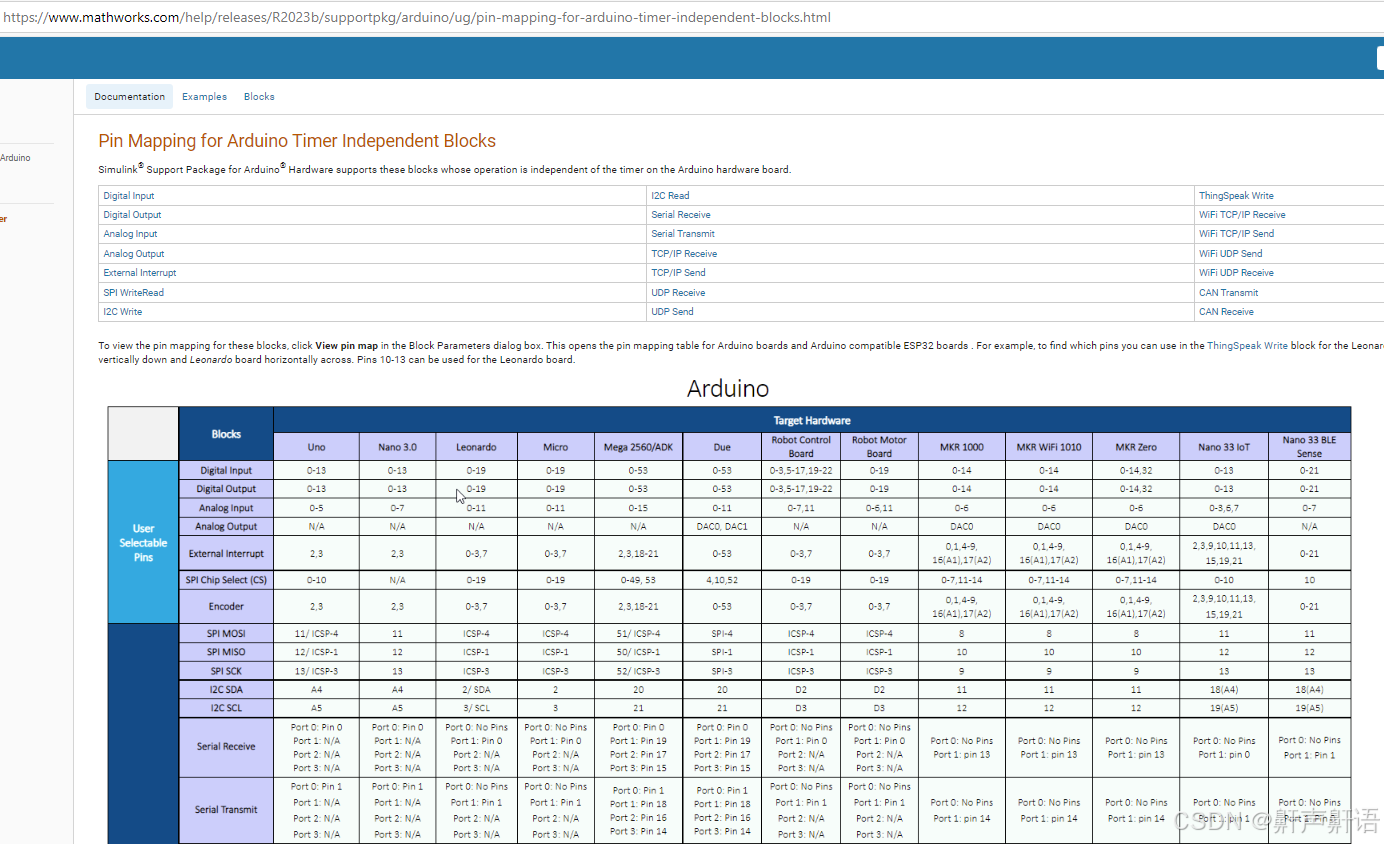
Task: Open the I2C Write link
Action: coord(123,312)
